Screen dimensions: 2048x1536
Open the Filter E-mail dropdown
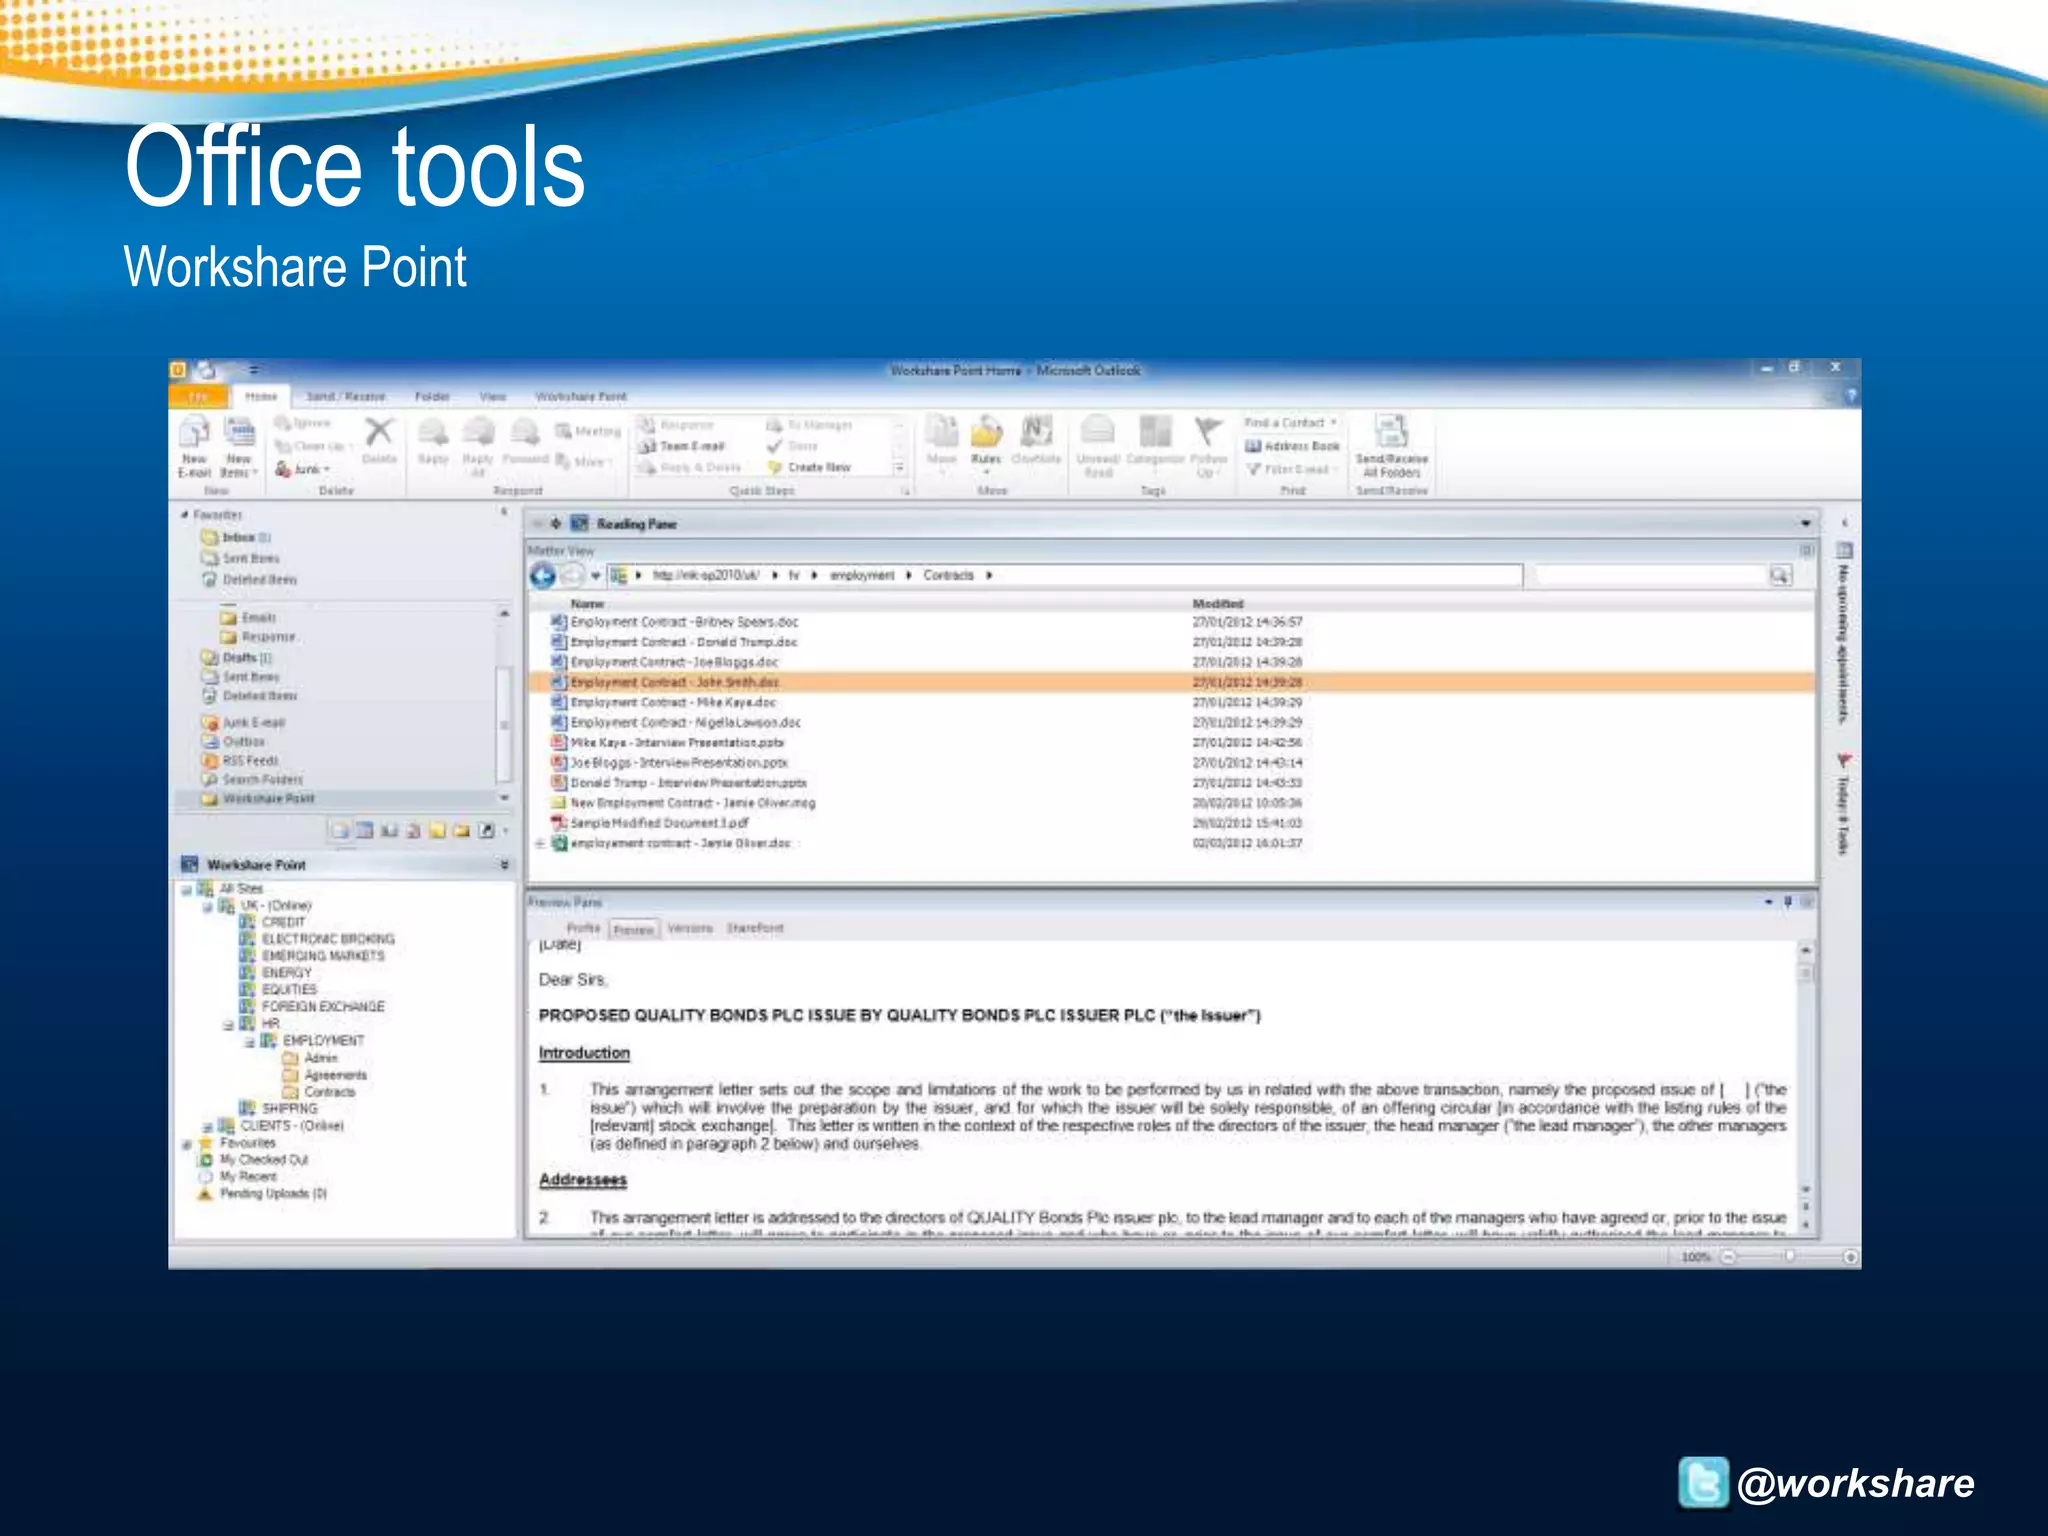tap(1292, 469)
